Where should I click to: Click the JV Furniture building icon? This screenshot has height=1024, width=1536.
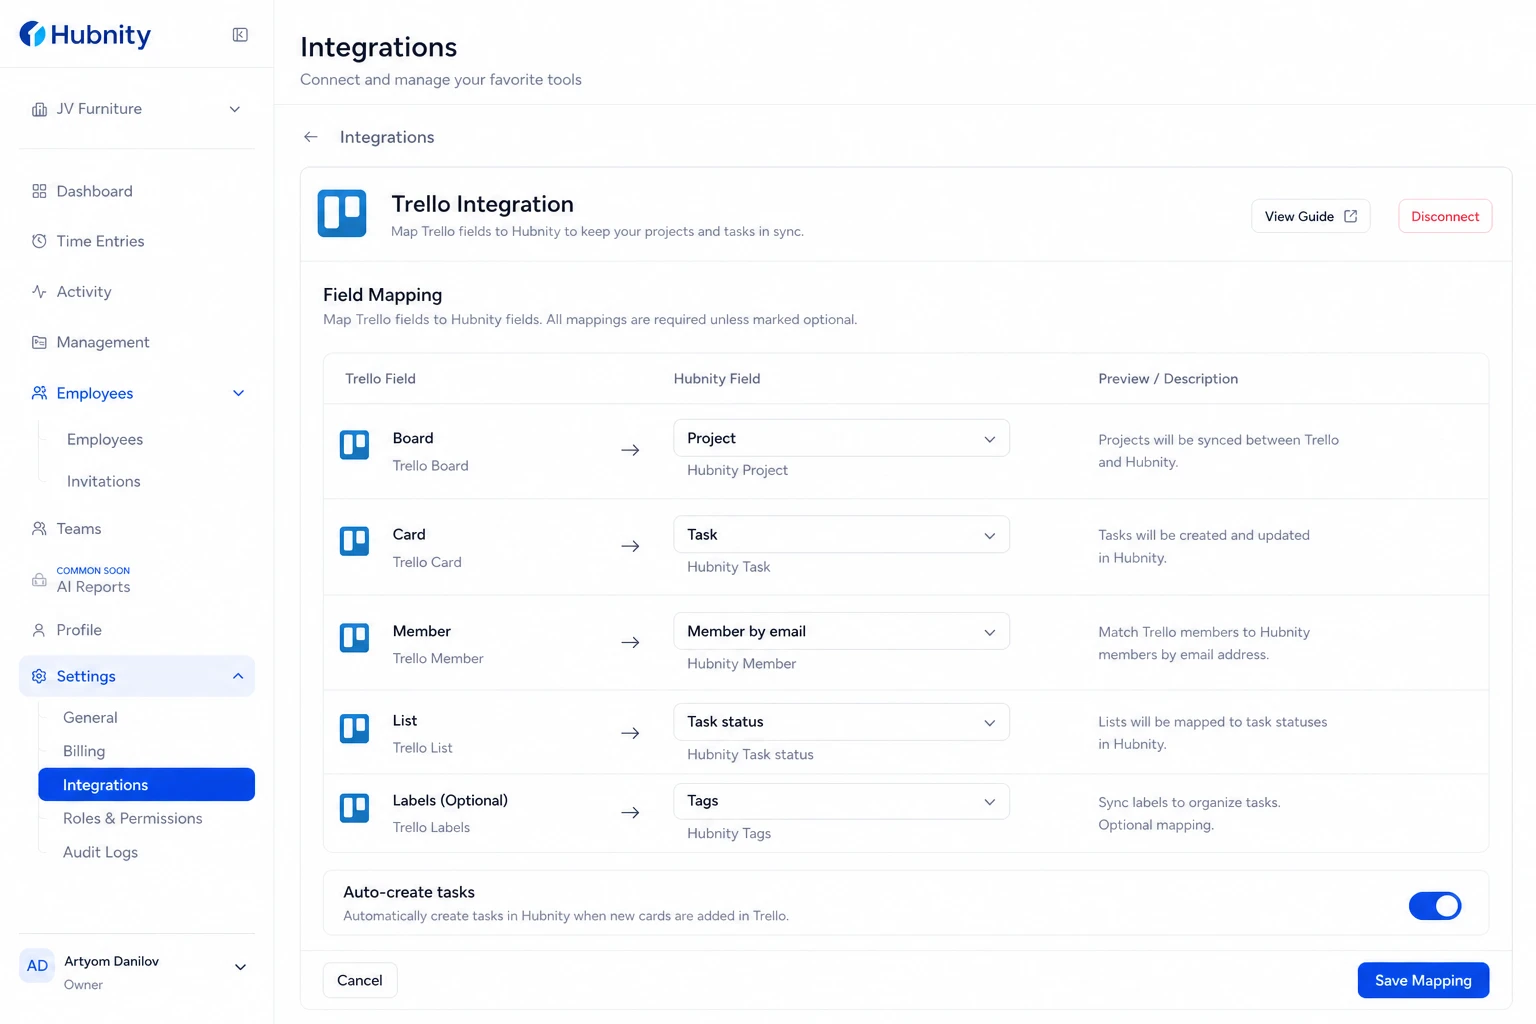coord(39,109)
